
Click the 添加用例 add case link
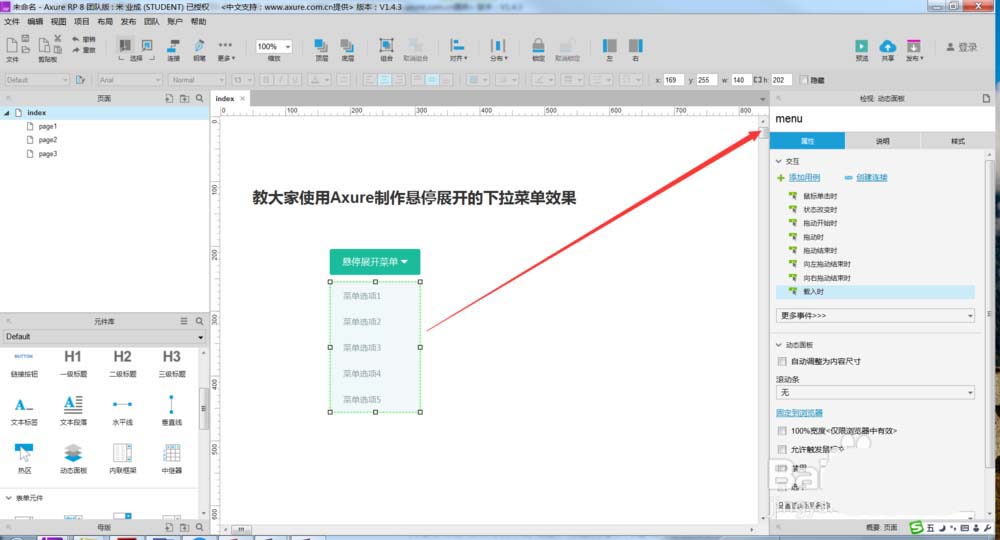click(804, 178)
